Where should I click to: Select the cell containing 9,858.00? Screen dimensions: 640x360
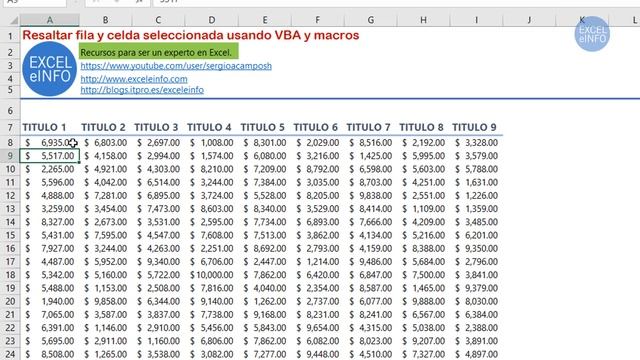click(105, 301)
